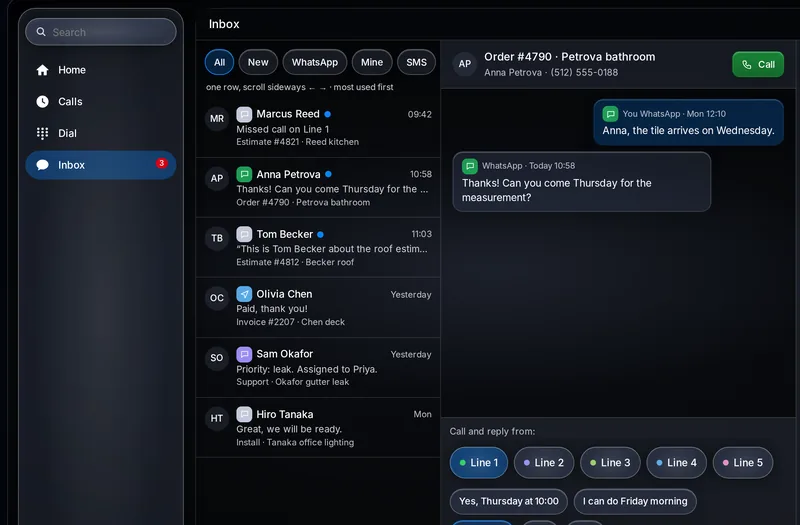Click the red unread badge on Inbox
800x525 pixels.
(x=161, y=163)
